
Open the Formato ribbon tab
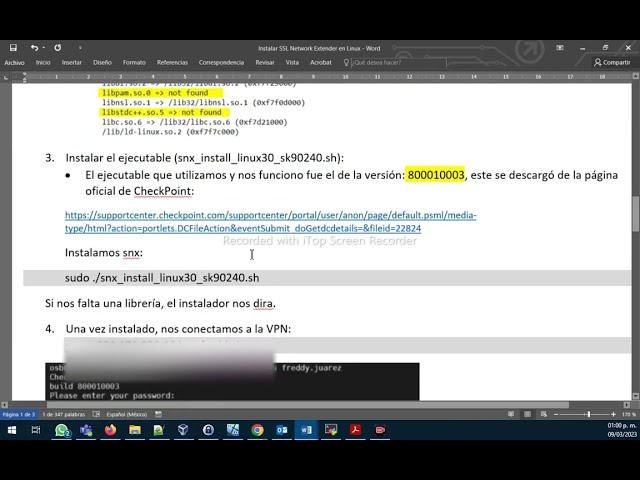[134, 62]
